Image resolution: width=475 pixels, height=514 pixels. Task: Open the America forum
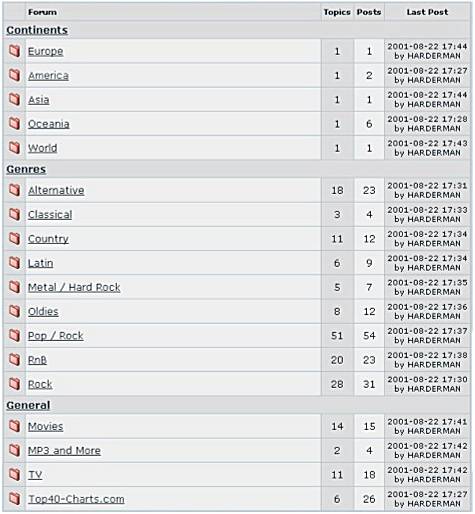click(x=48, y=76)
